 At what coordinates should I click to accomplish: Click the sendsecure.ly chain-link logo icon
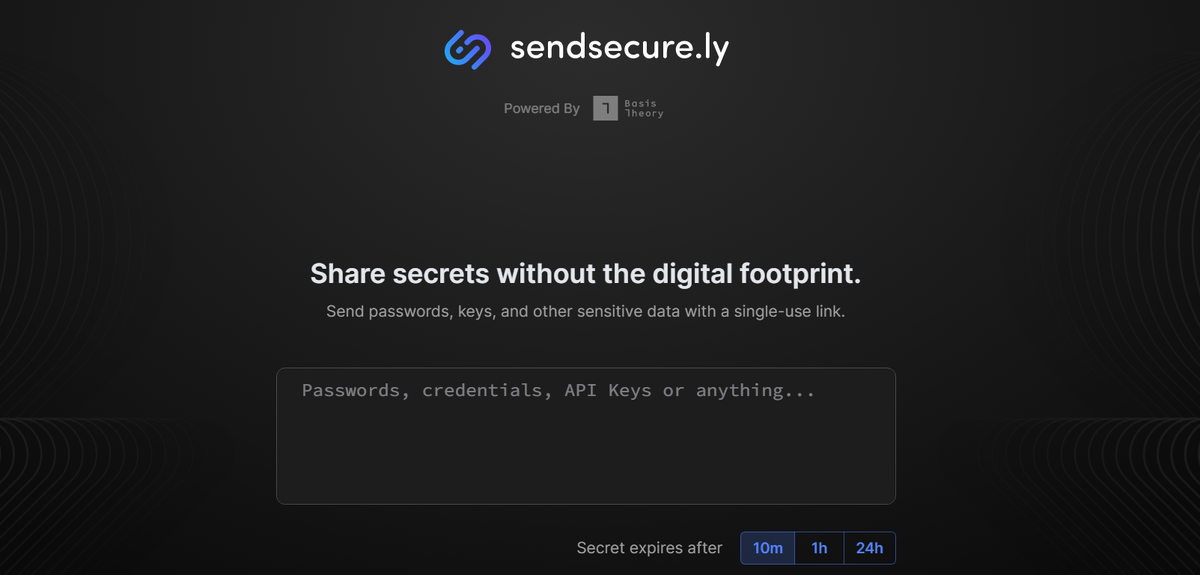[x=468, y=49]
